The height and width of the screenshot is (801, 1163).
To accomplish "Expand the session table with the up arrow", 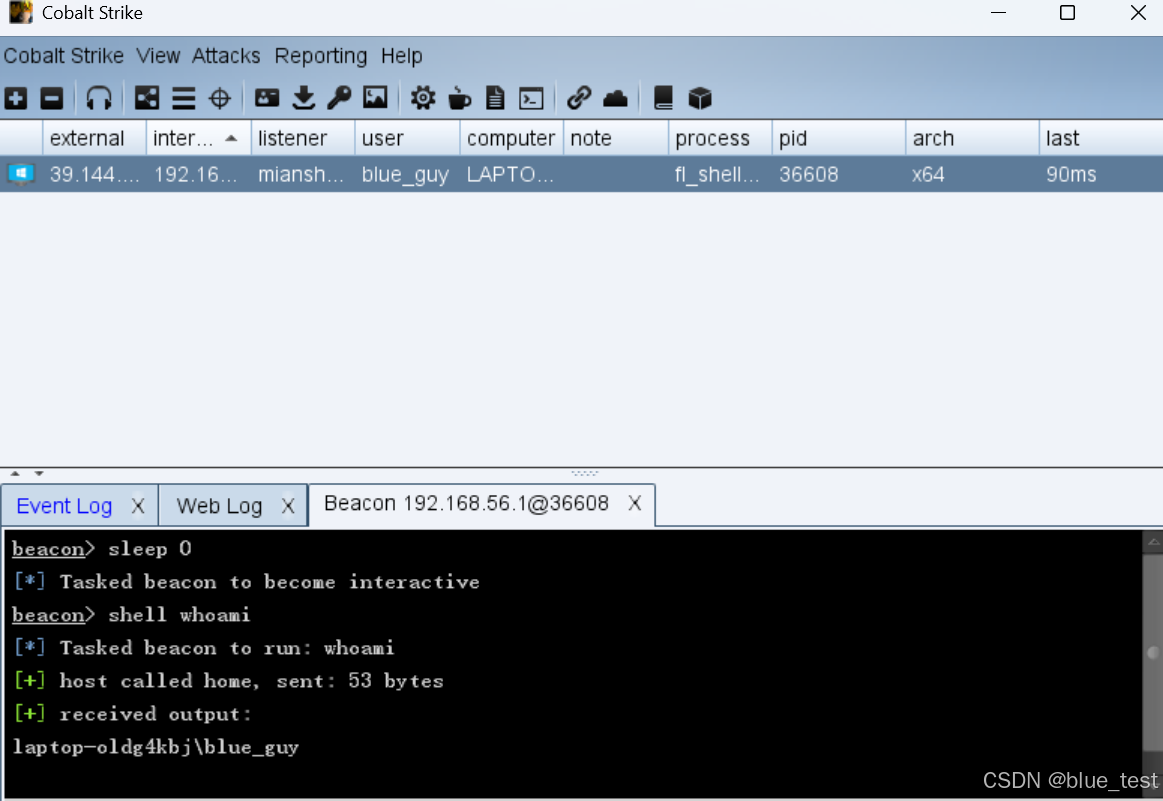I will (14, 472).
